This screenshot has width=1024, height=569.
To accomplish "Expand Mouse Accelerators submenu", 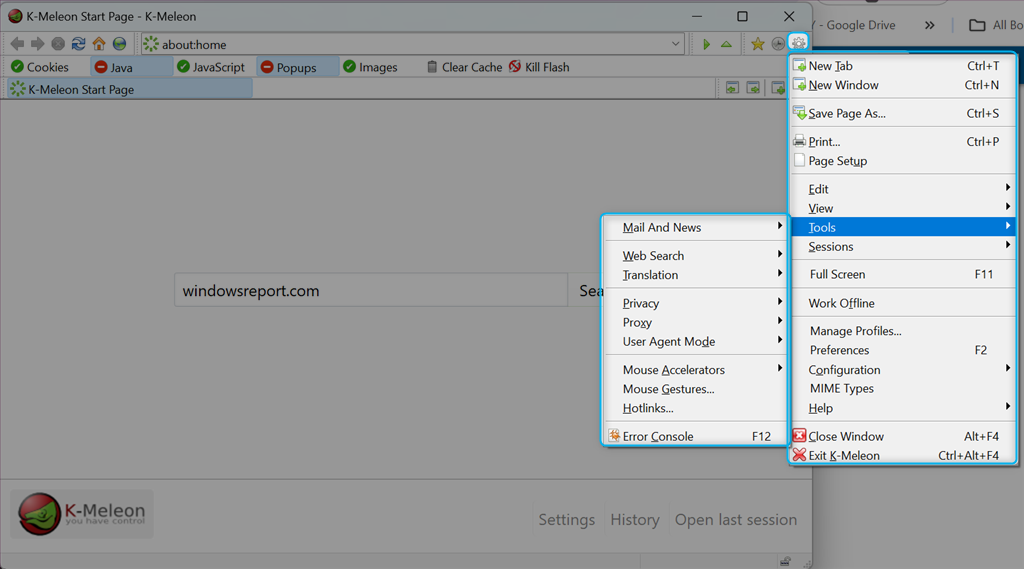I will point(696,370).
